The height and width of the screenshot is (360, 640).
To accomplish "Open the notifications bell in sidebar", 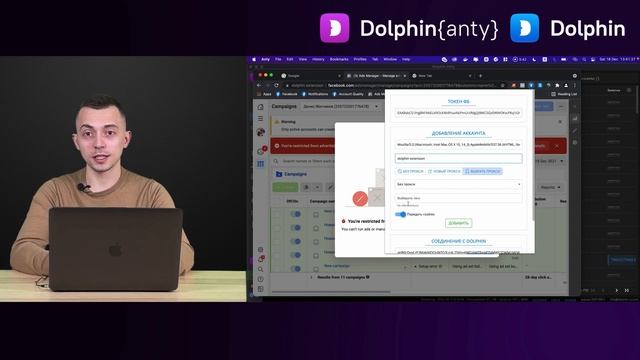I will tap(260, 259).
